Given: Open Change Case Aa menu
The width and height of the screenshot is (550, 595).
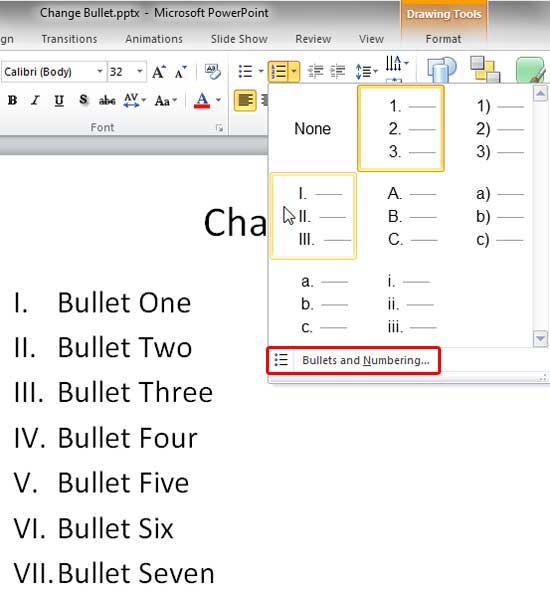Looking at the screenshot, I should pos(166,101).
